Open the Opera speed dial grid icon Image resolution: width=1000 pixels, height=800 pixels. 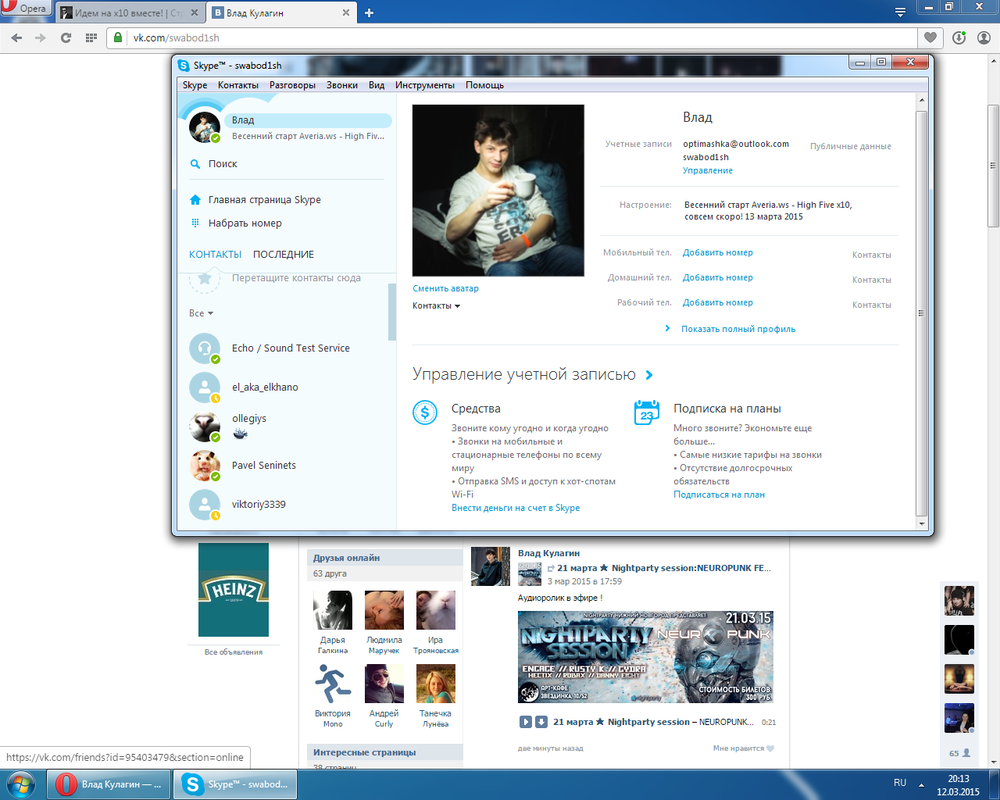pos(91,38)
